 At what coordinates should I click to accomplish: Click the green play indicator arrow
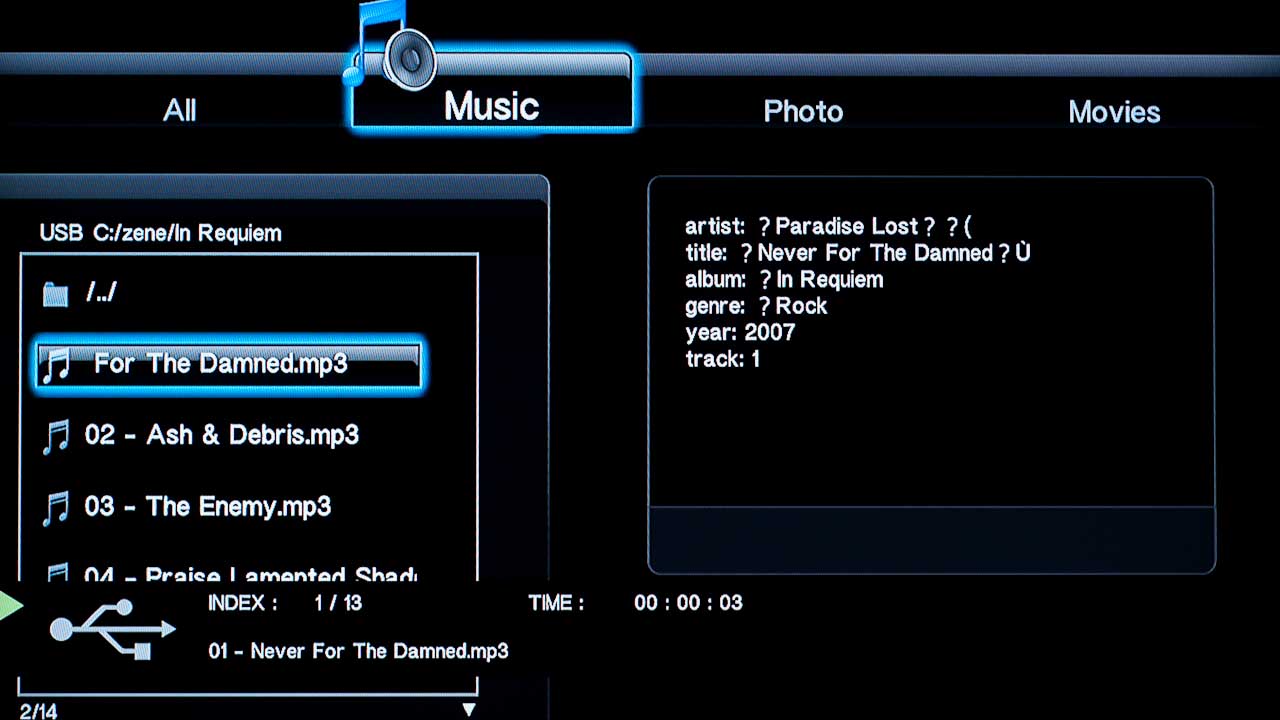10,605
